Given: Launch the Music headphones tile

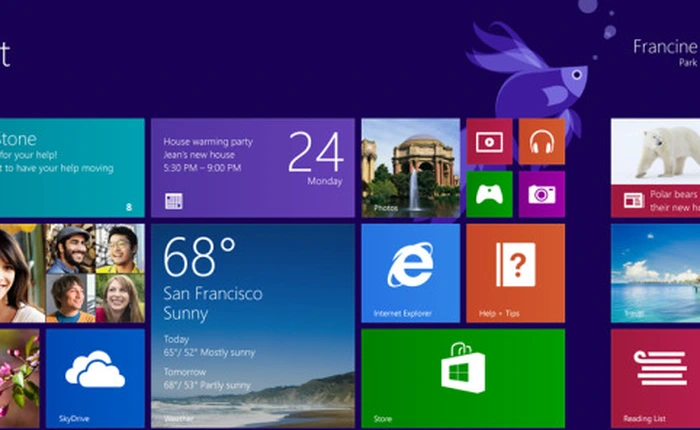Looking at the screenshot, I should pos(541,142).
